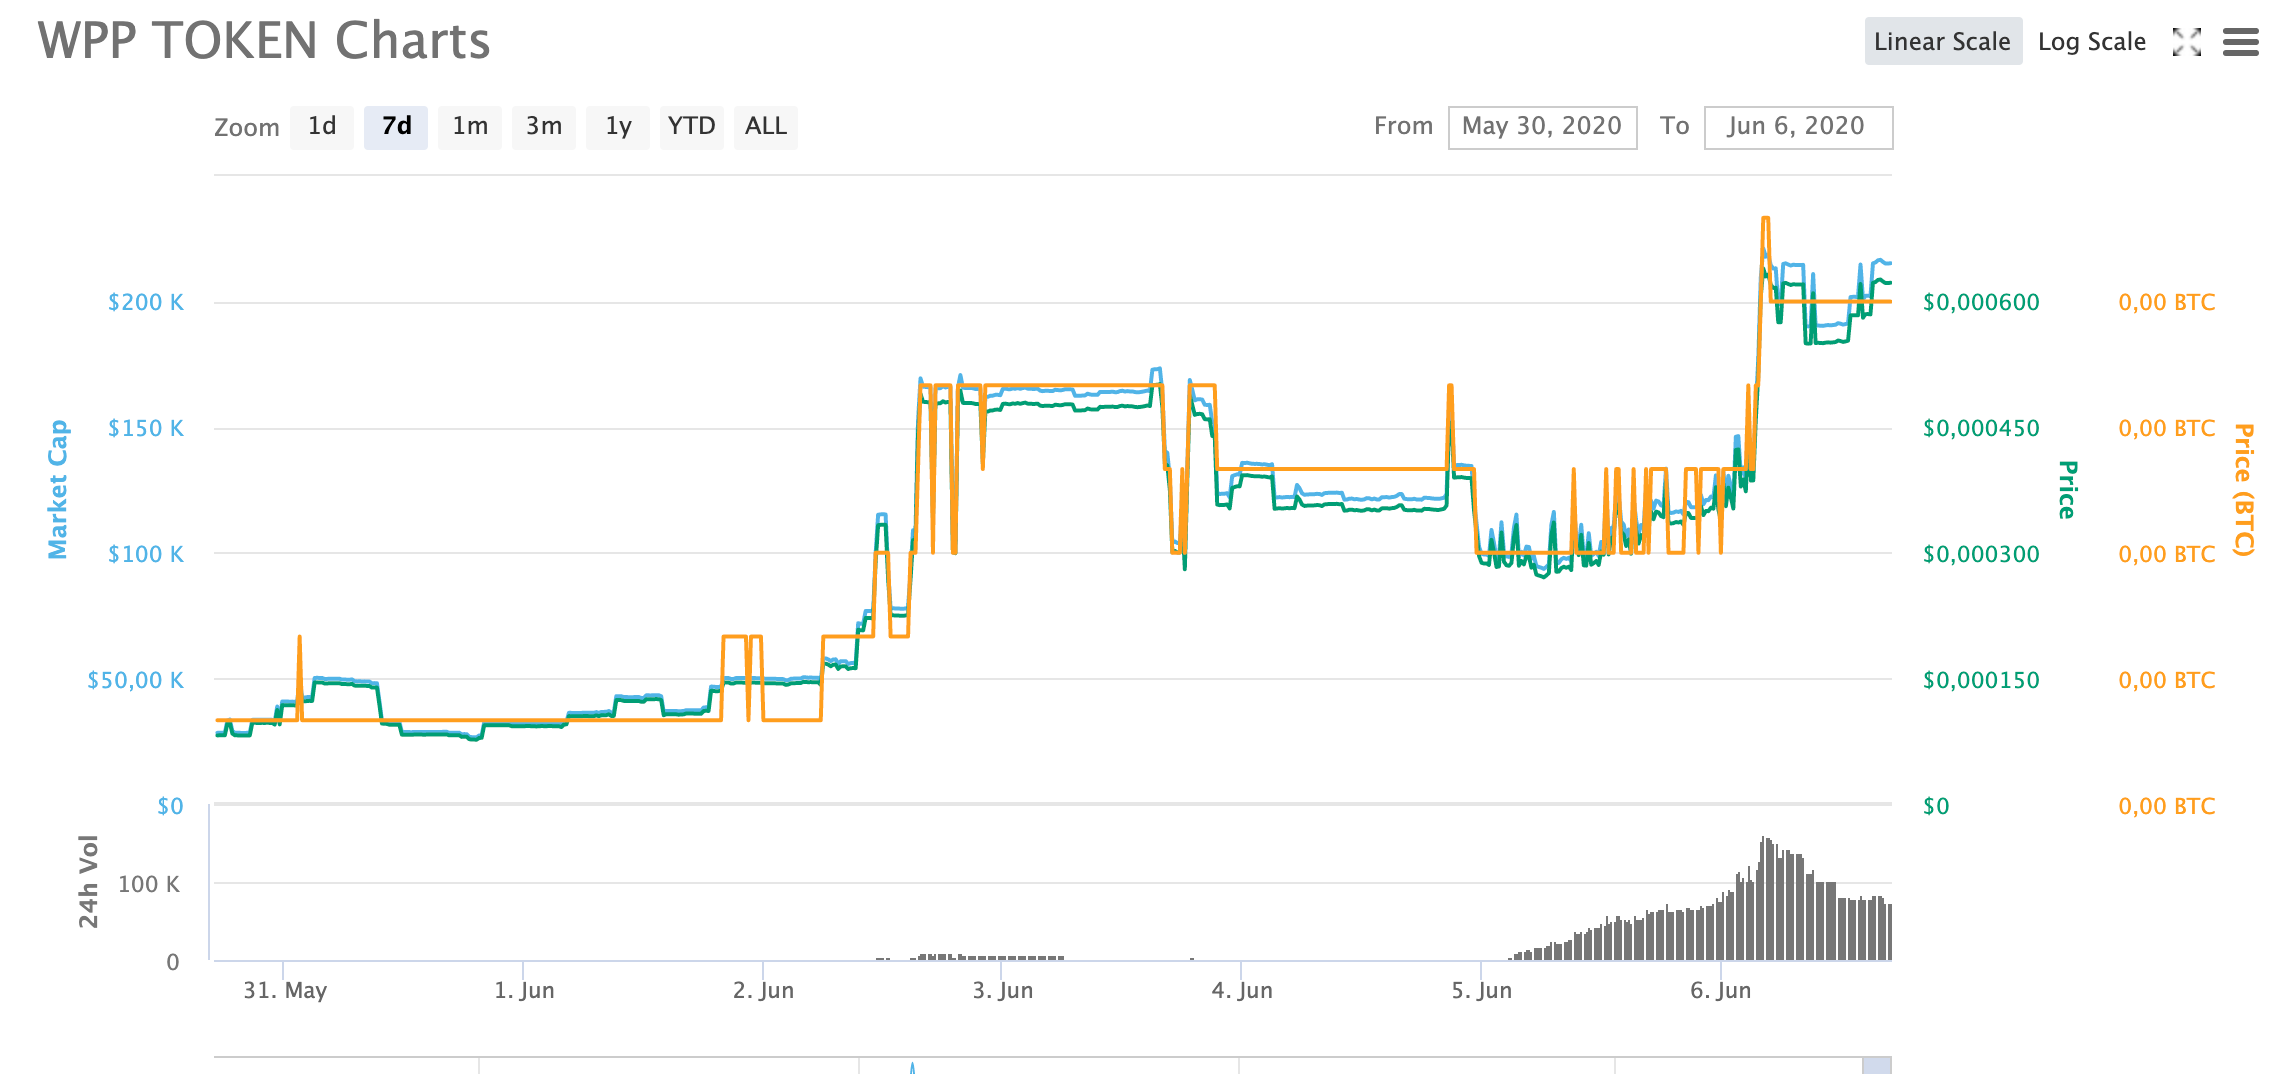This screenshot has height=1074, width=2288.
Task: Click the $0,000600 price label
Action: (x=1981, y=302)
